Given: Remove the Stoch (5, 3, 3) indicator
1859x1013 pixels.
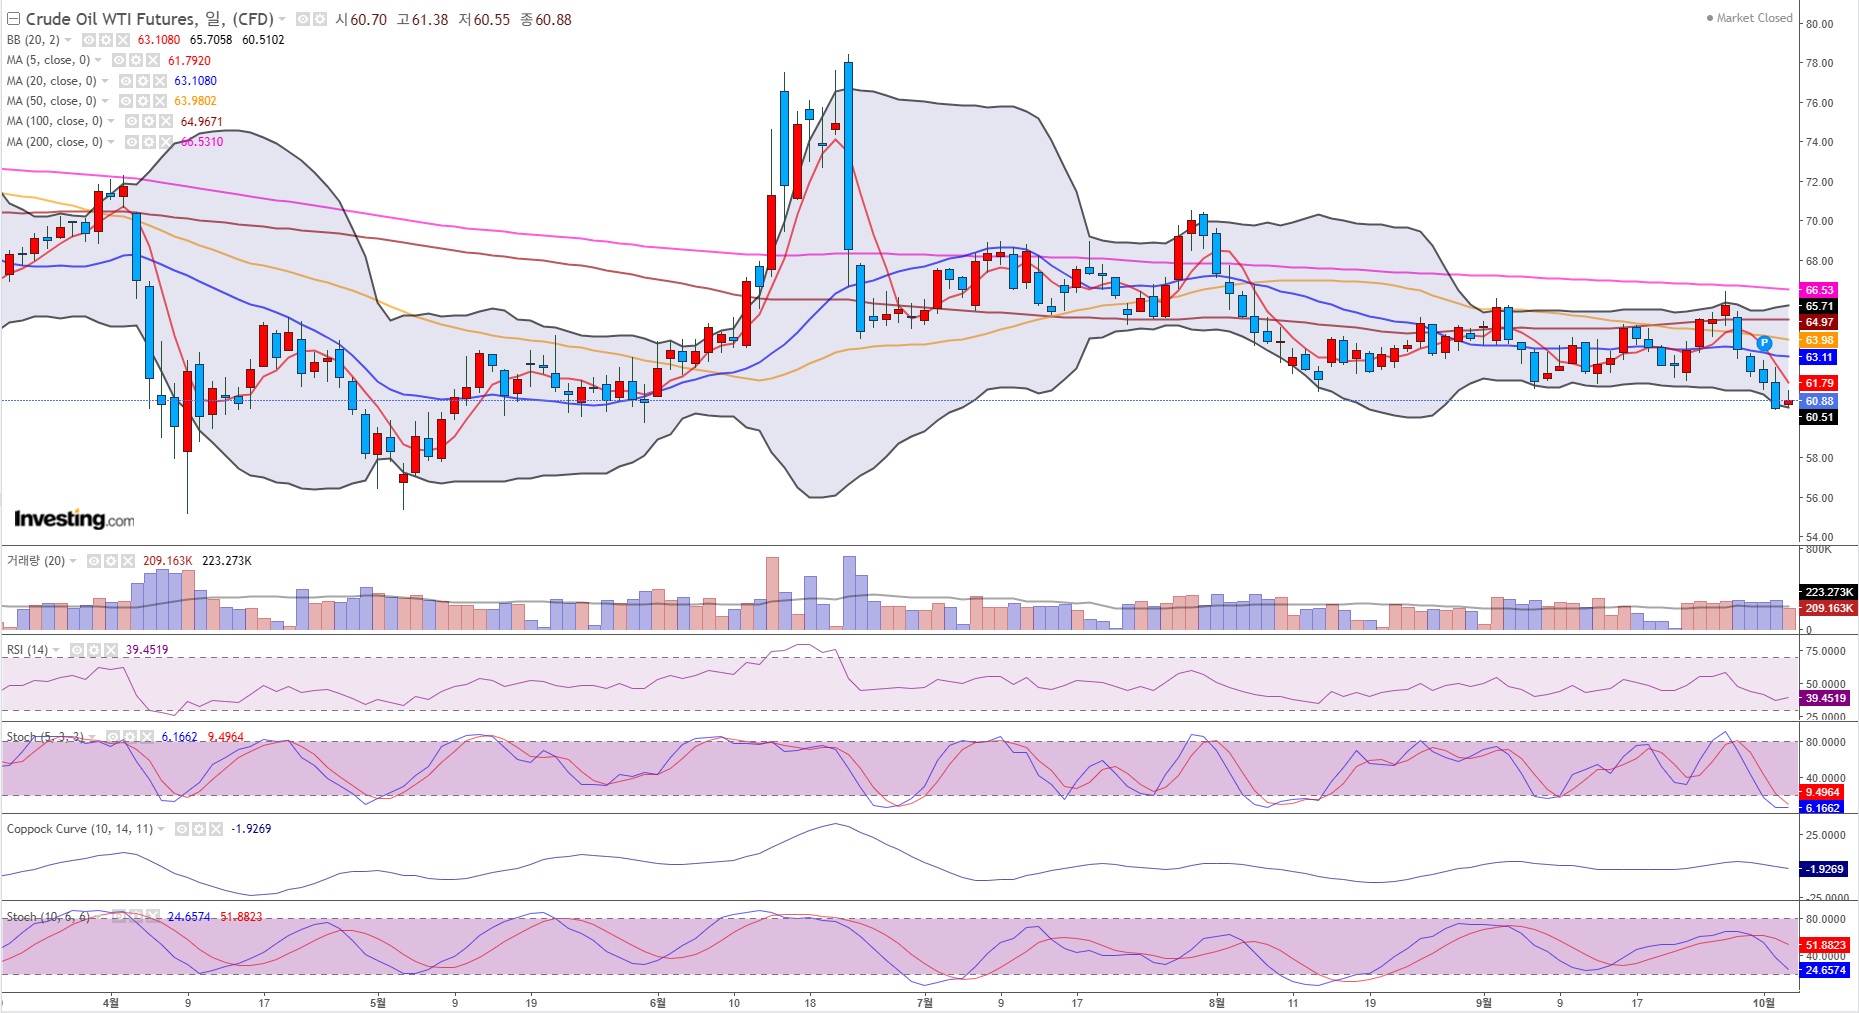Looking at the screenshot, I should [x=146, y=737].
